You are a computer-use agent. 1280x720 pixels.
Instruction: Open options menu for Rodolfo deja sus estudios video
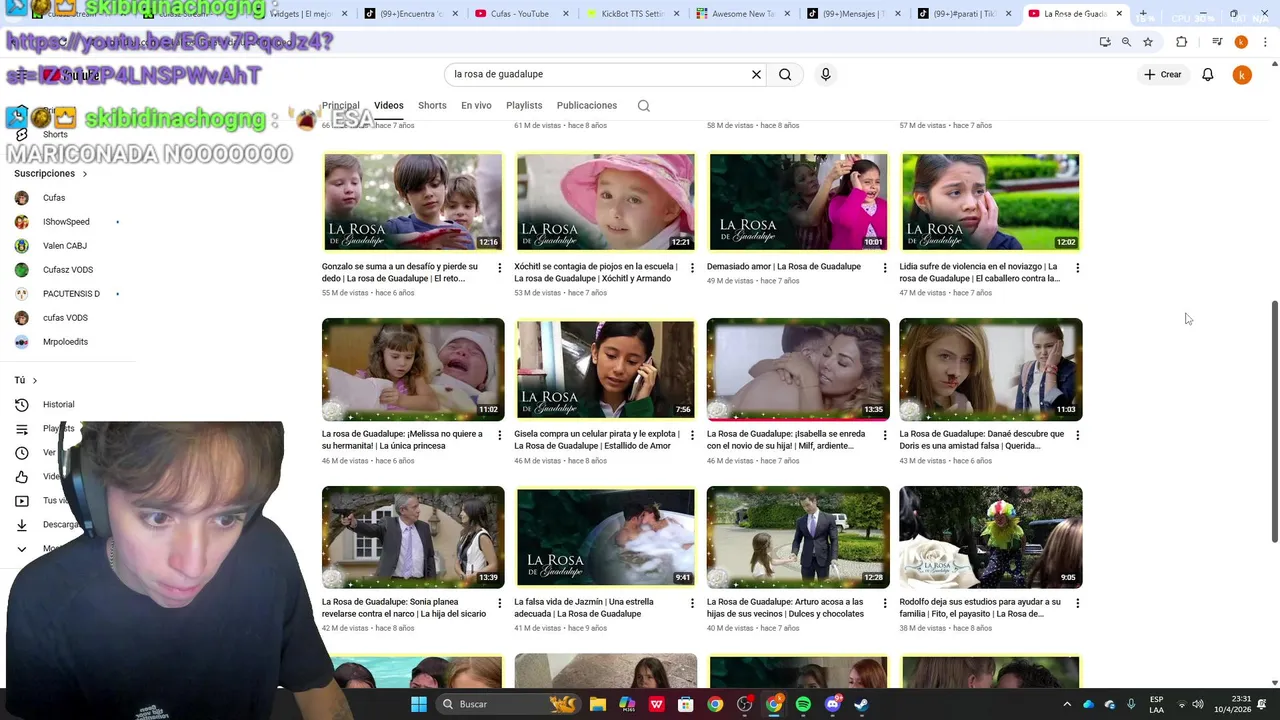pos(1077,603)
